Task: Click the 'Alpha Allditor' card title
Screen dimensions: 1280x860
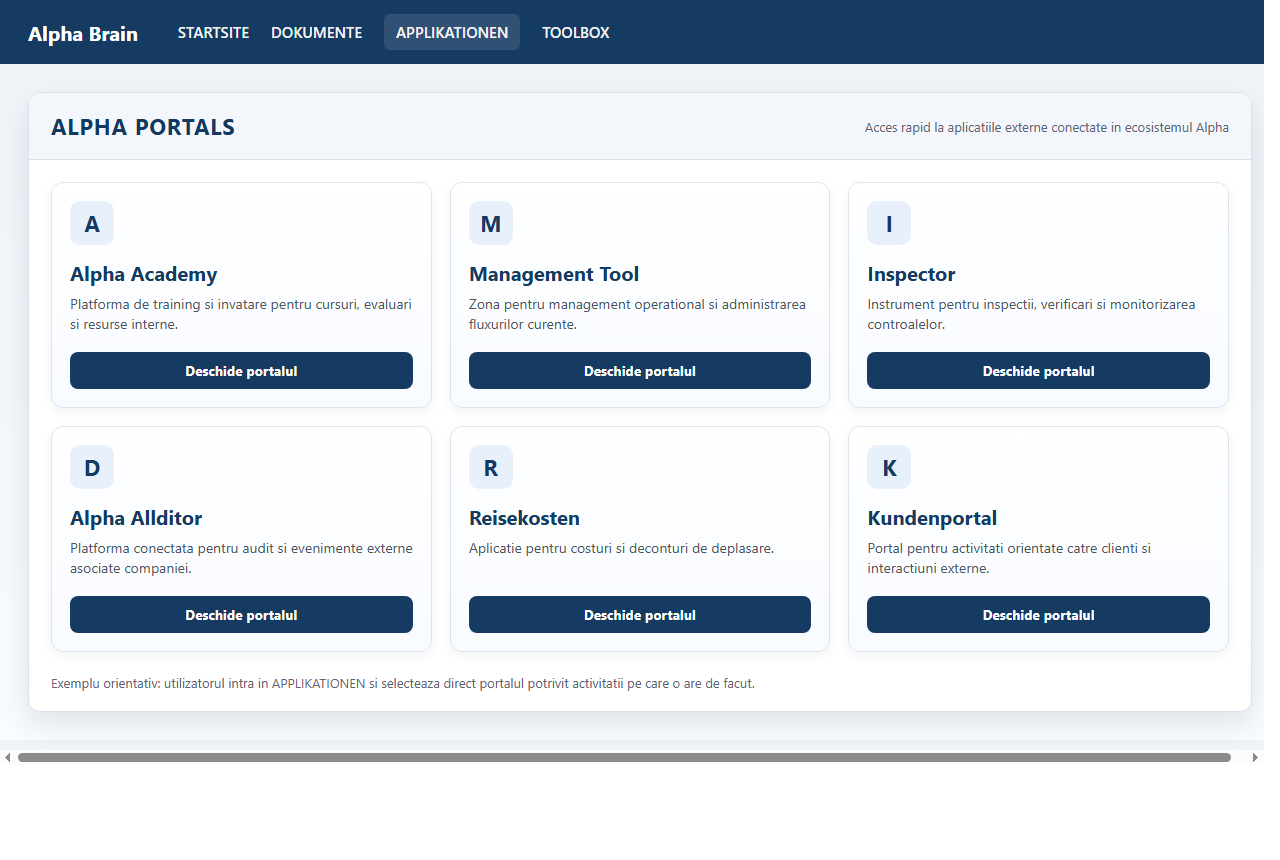Action: click(136, 518)
